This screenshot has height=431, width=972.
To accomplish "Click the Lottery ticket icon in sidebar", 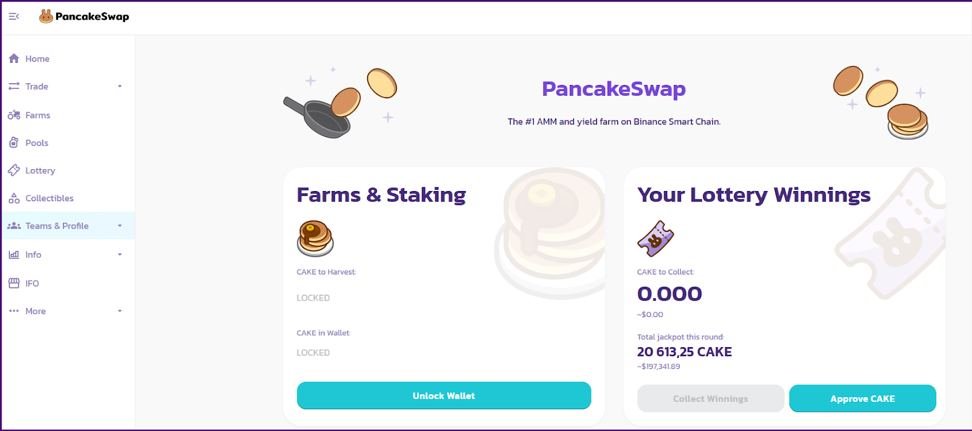I will pyautogui.click(x=14, y=171).
